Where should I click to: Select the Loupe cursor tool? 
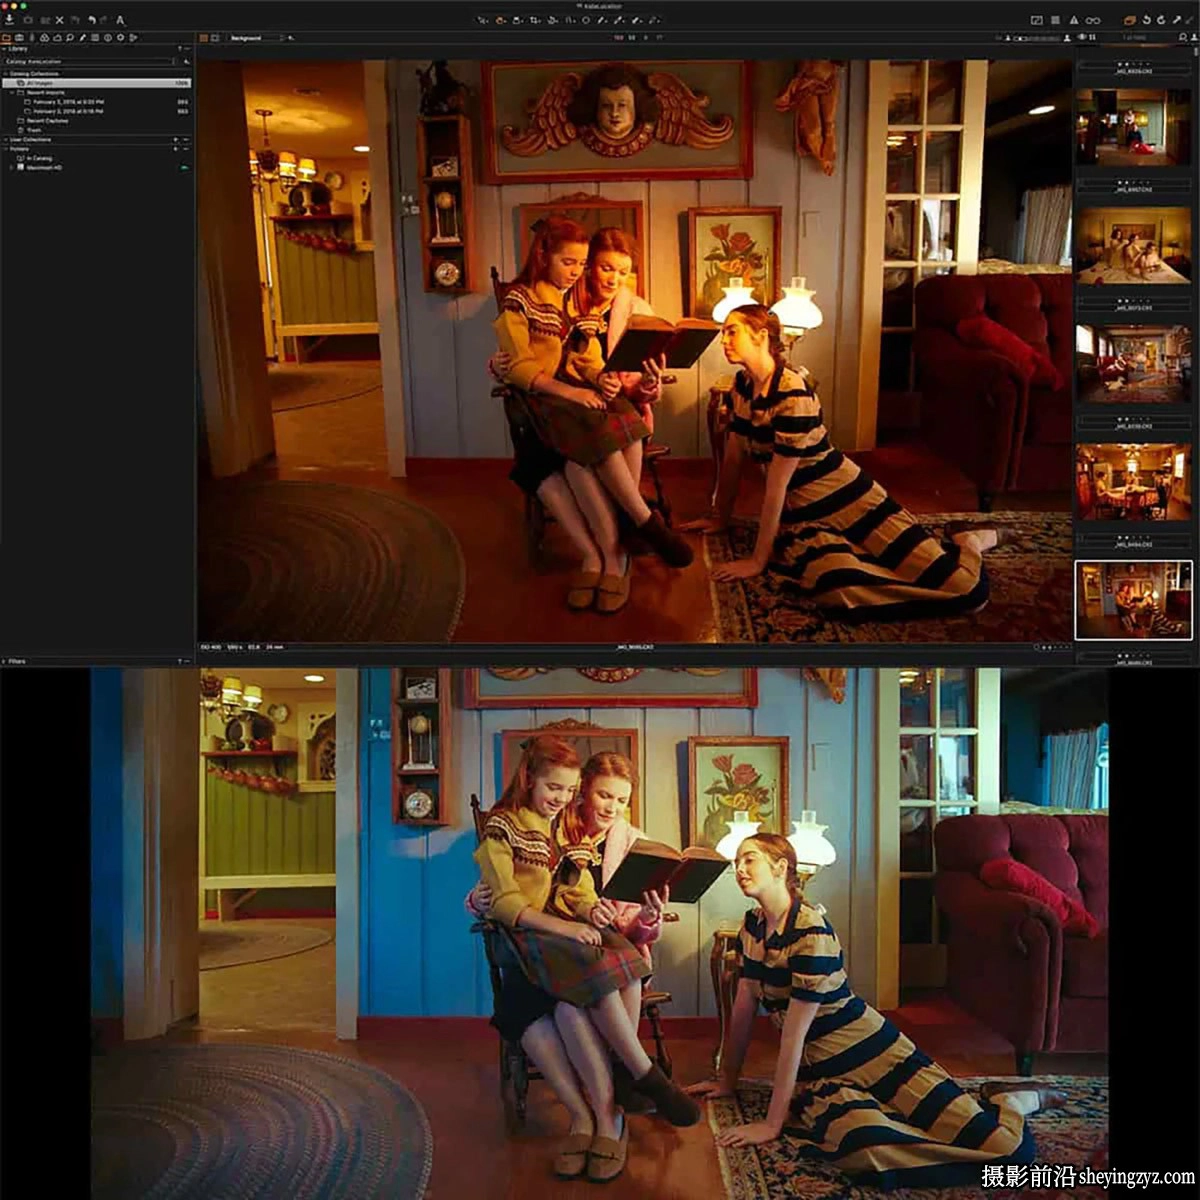[x=517, y=20]
